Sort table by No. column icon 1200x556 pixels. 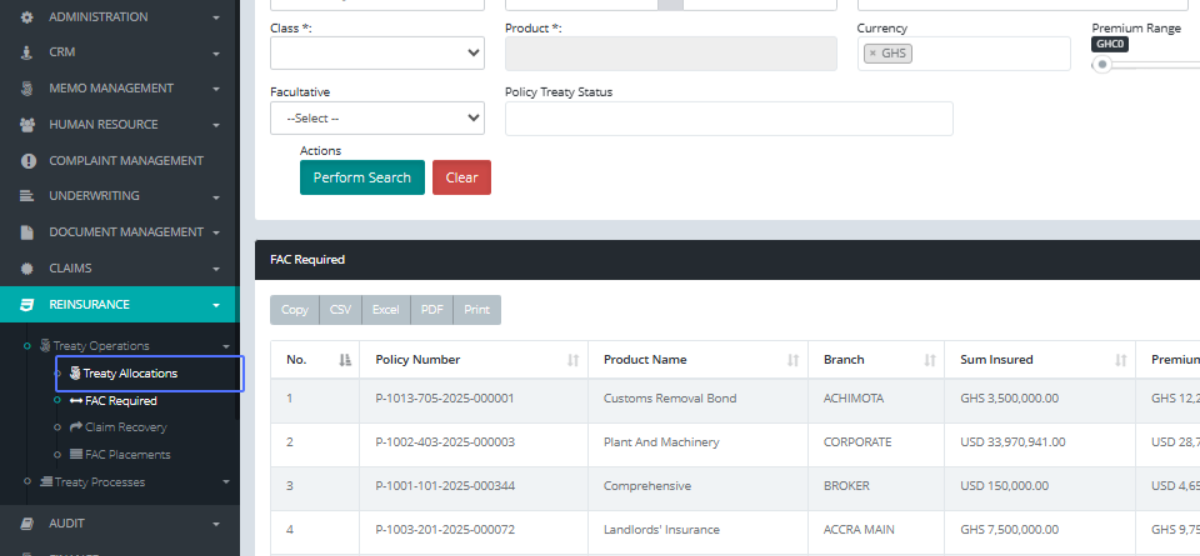[x=345, y=360]
